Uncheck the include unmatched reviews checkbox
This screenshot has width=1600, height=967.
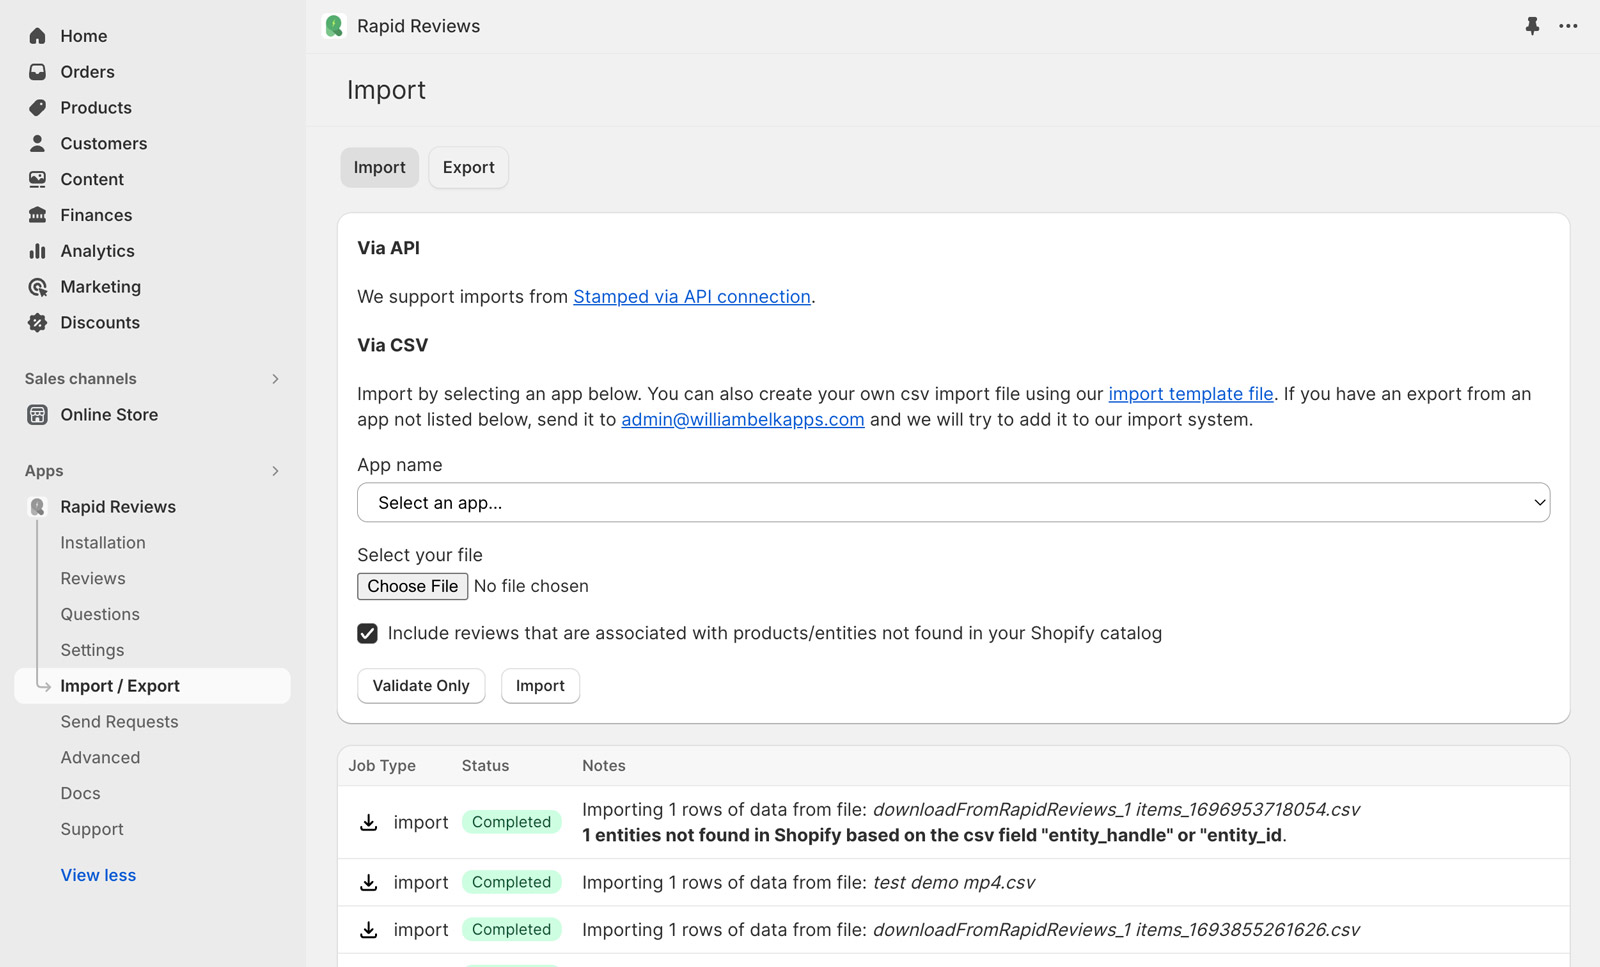pos(368,633)
